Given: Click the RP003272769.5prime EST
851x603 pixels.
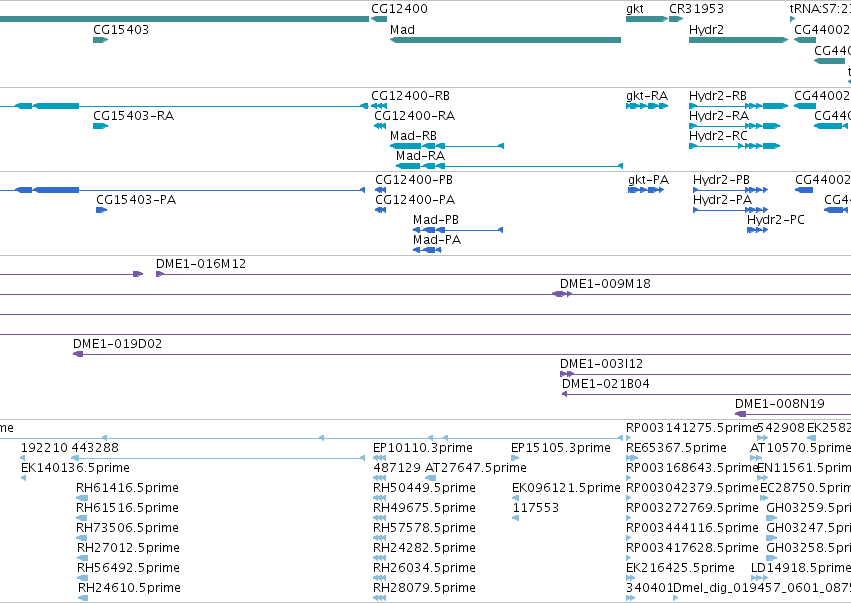Looking at the screenshot, I should tap(629, 518).
